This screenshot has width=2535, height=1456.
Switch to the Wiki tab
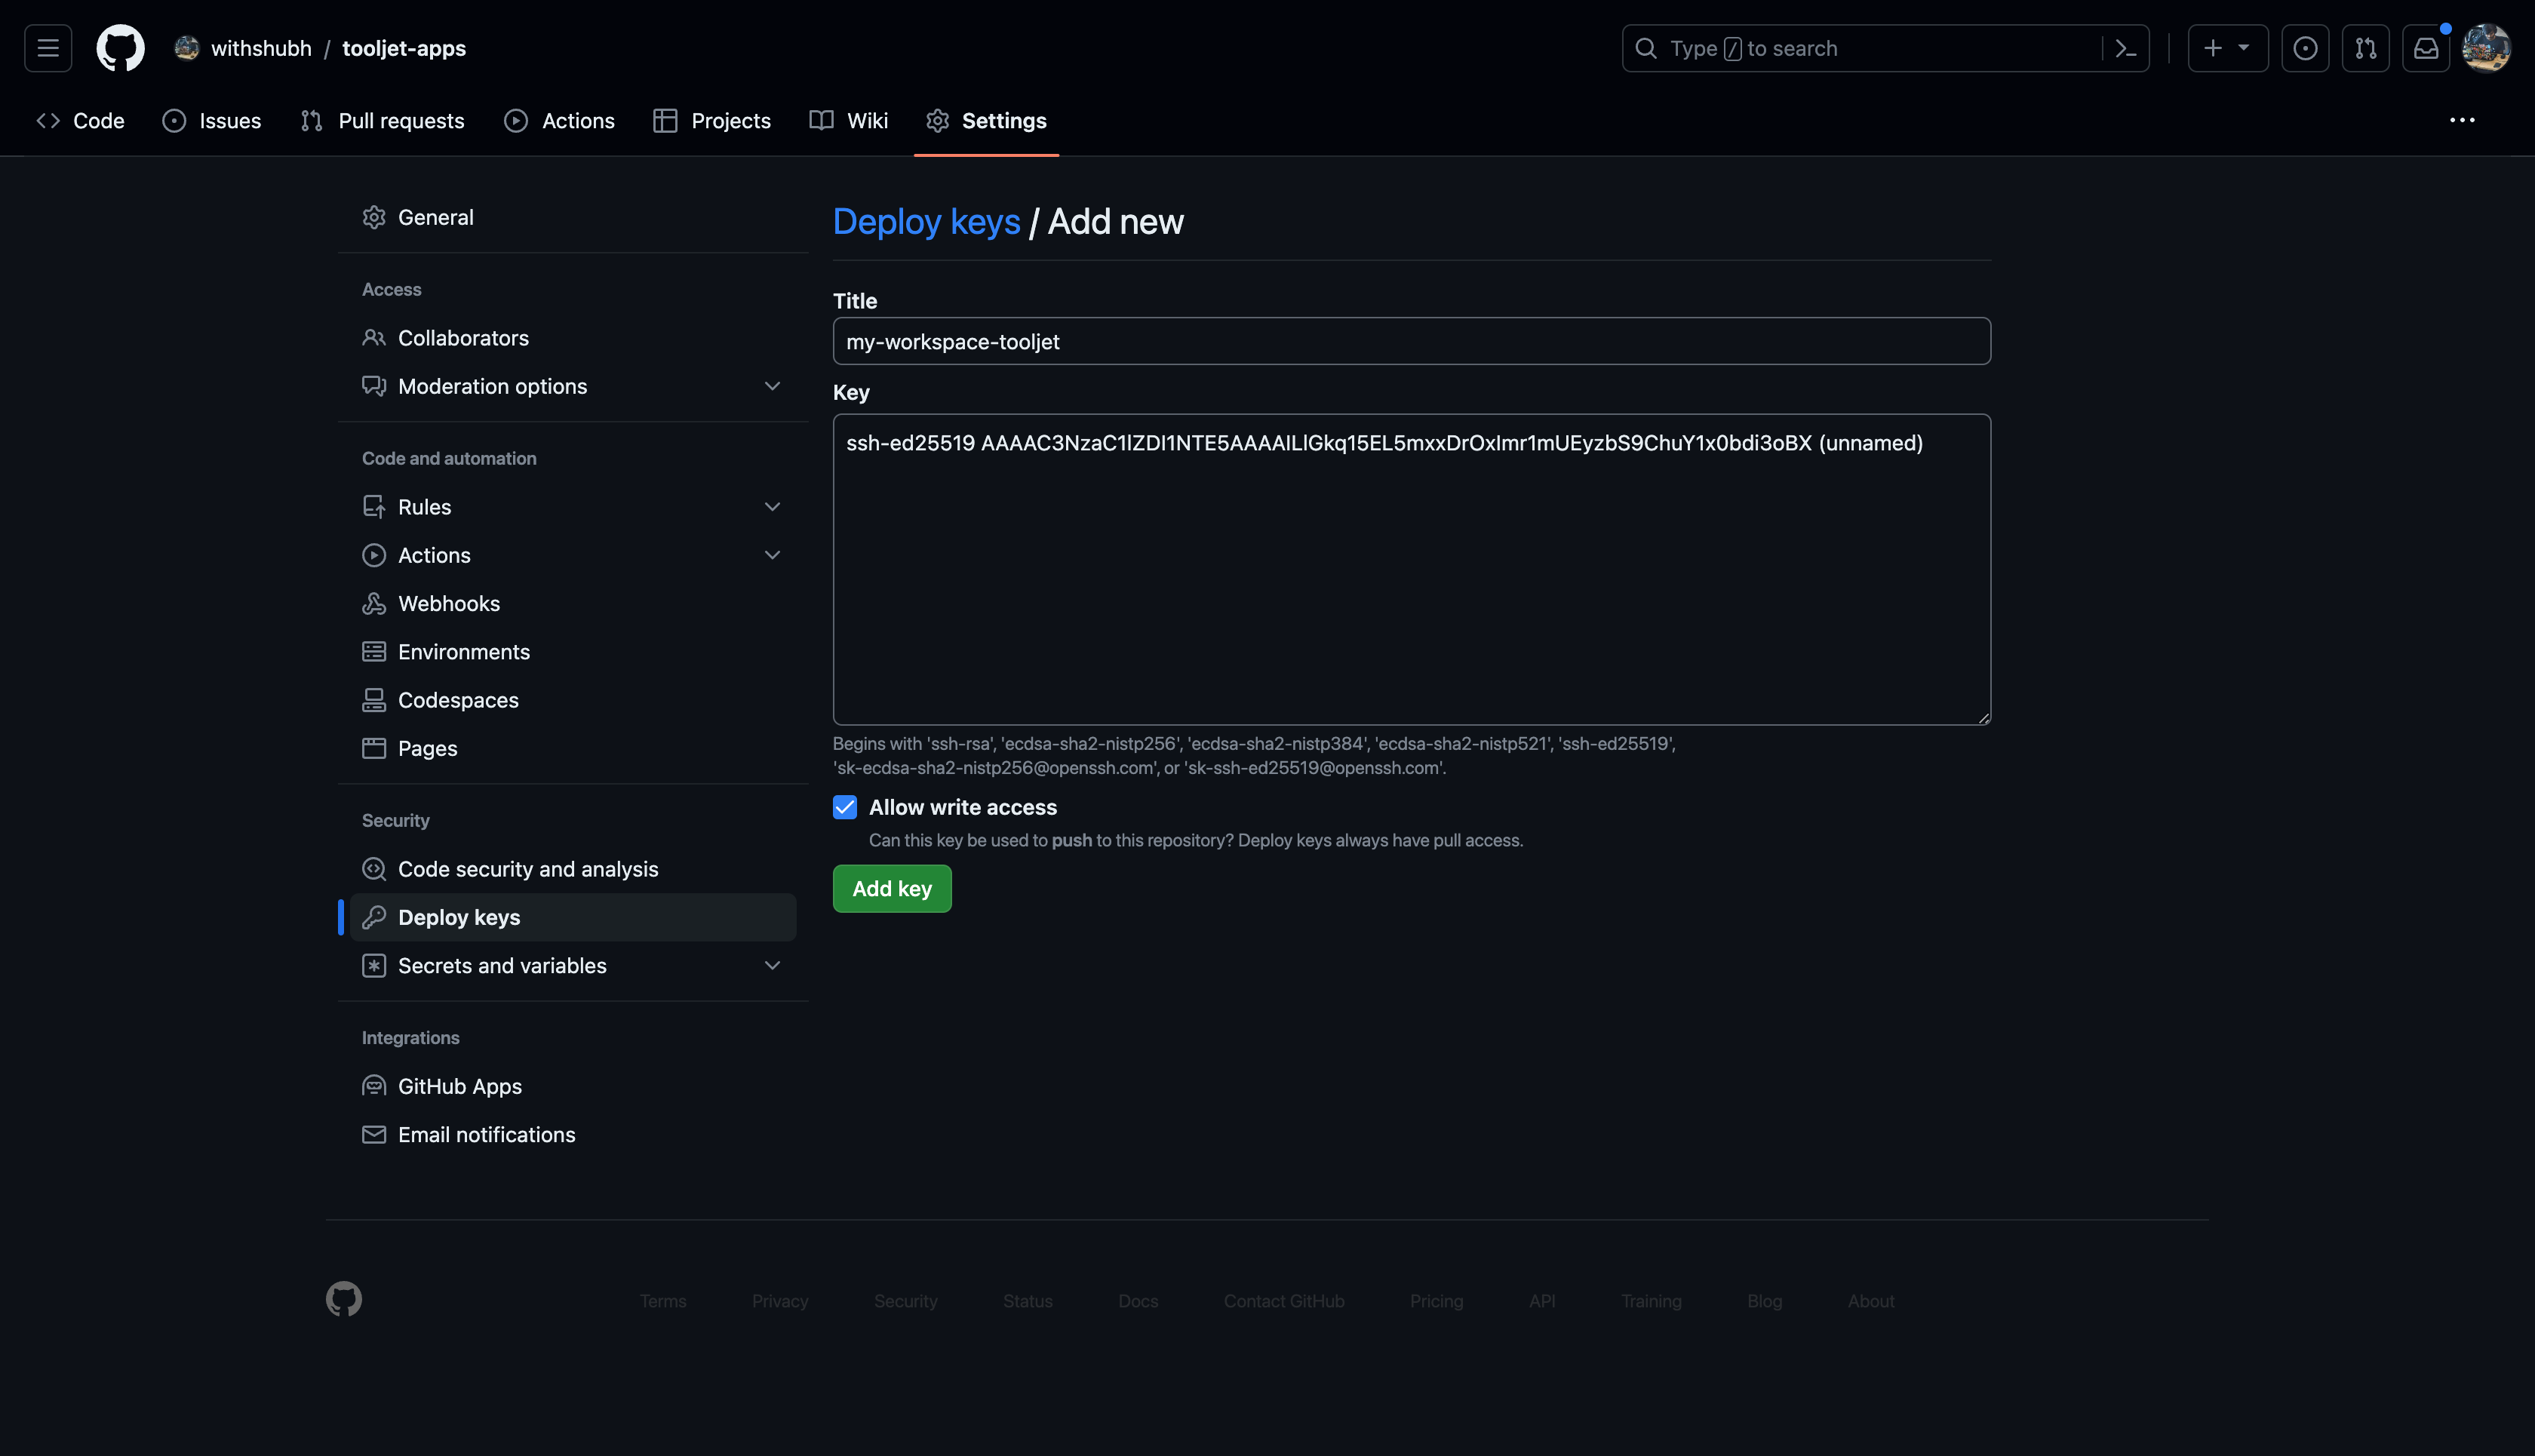pos(849,121)
